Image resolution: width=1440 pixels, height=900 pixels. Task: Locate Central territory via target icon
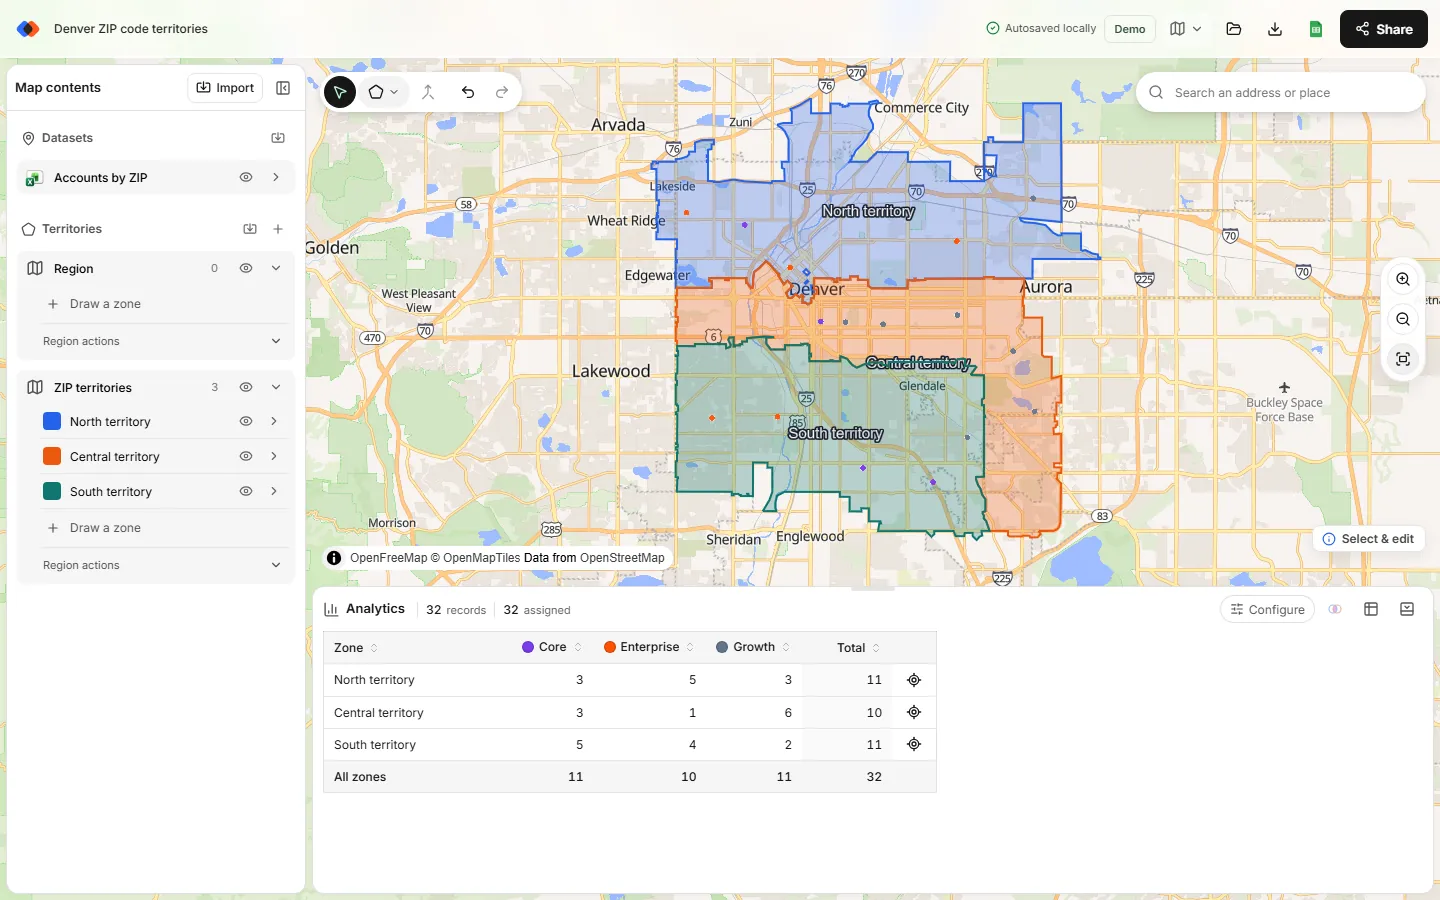pos(914,712)
